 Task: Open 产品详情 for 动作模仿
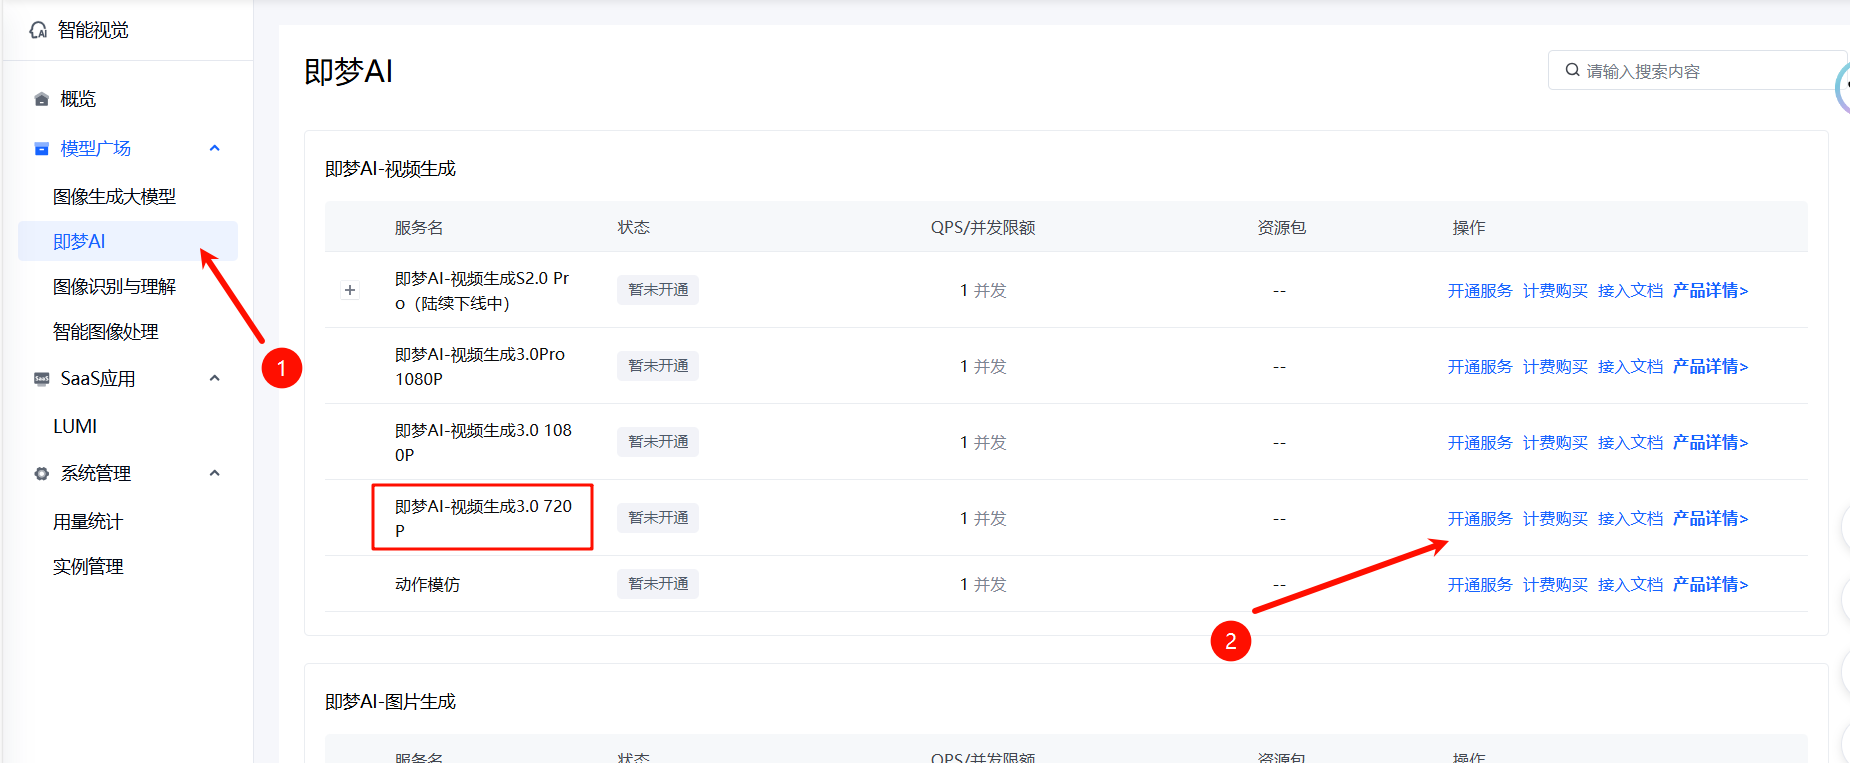(x=1710, y=584)
